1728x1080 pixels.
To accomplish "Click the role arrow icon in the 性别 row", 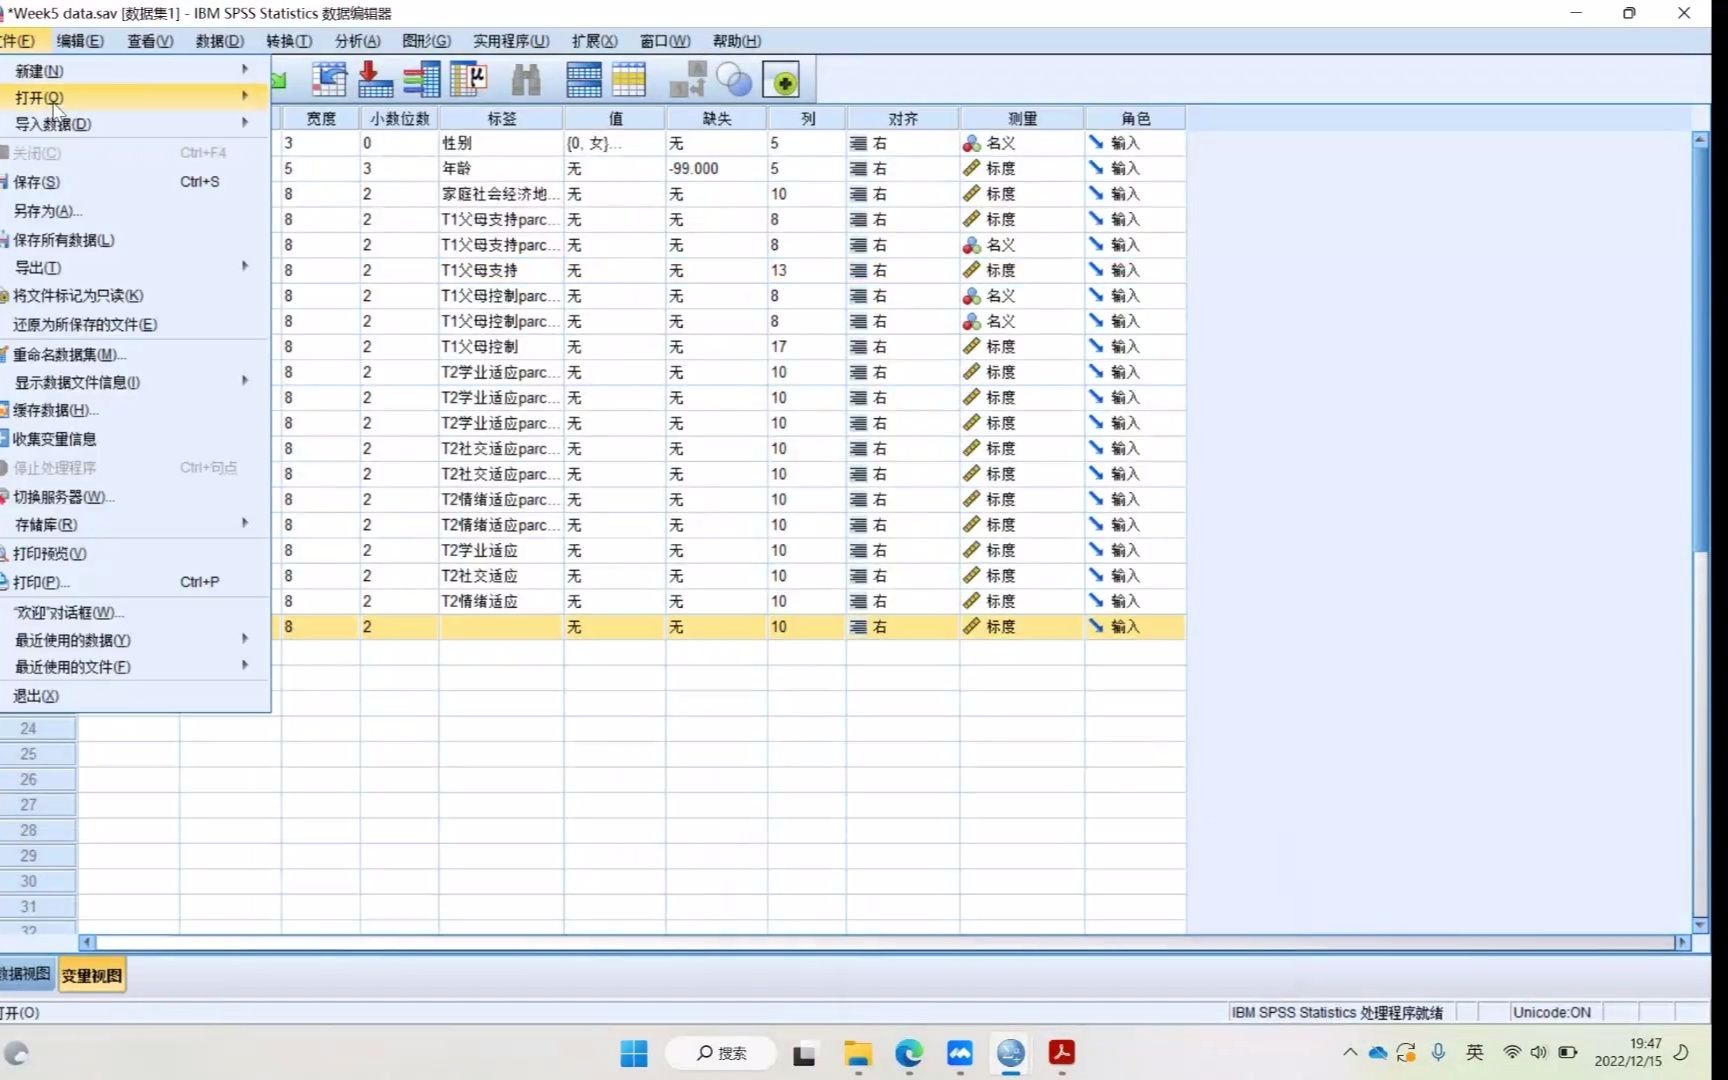I will (1096, 142).
